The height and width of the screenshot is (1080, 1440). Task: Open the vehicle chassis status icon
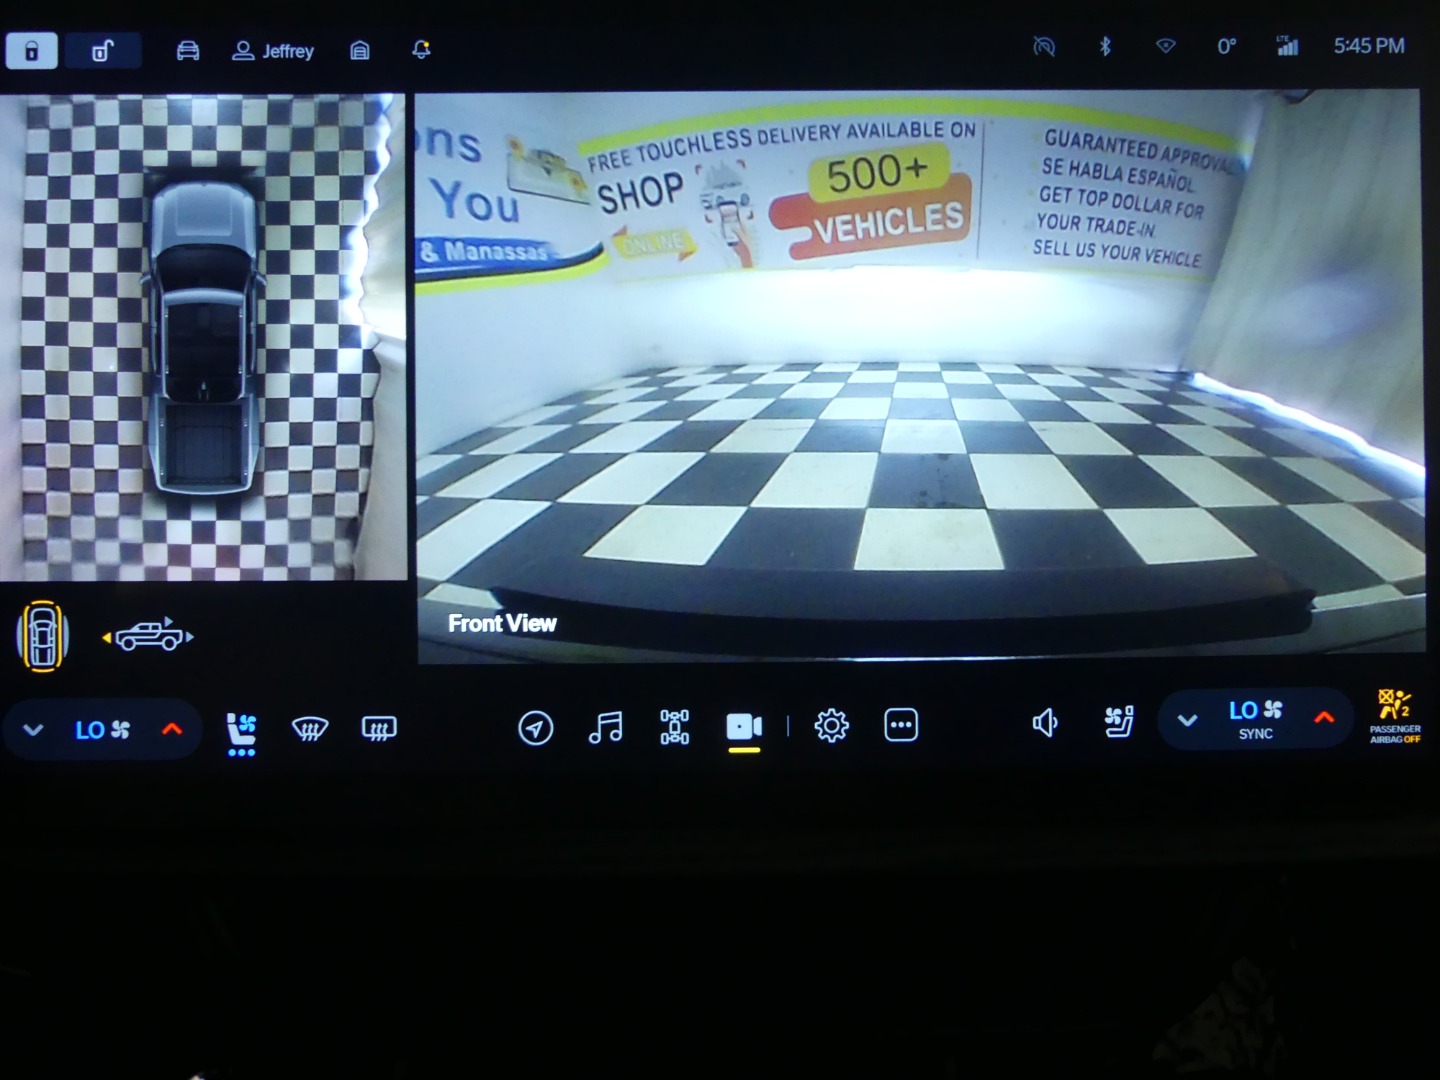673,727
